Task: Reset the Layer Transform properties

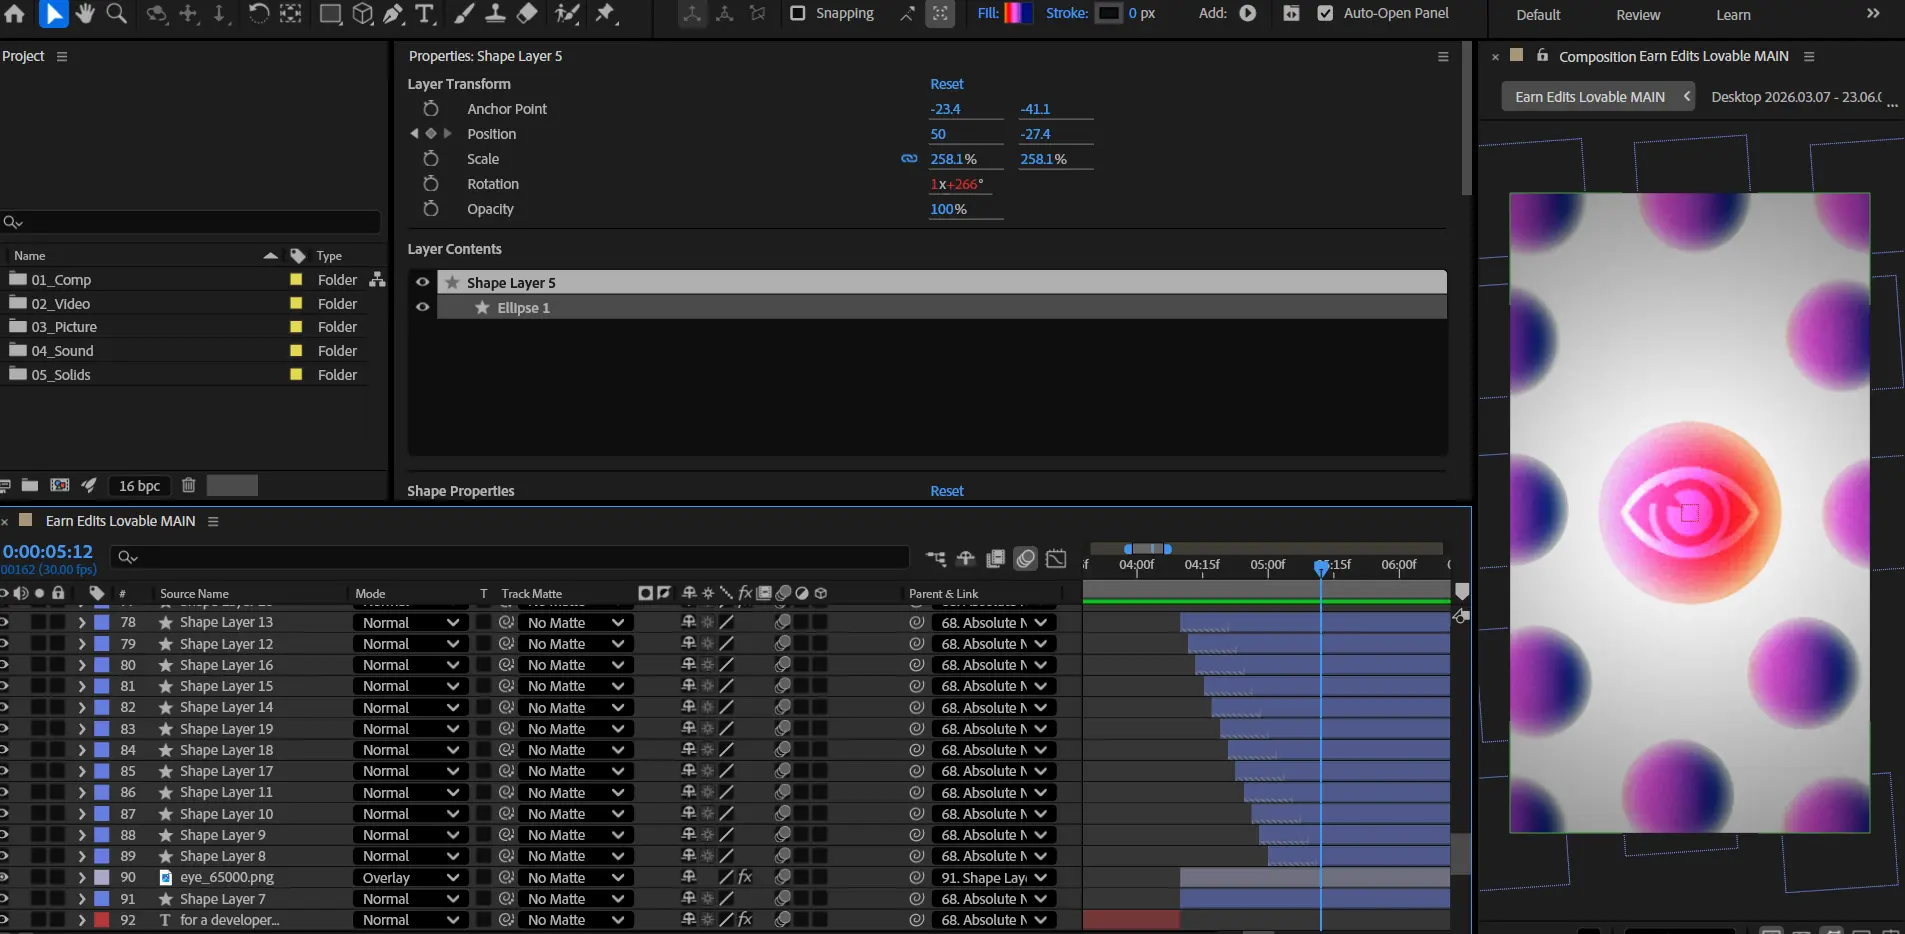Action: pyautogui.click(x=946, y=84)
